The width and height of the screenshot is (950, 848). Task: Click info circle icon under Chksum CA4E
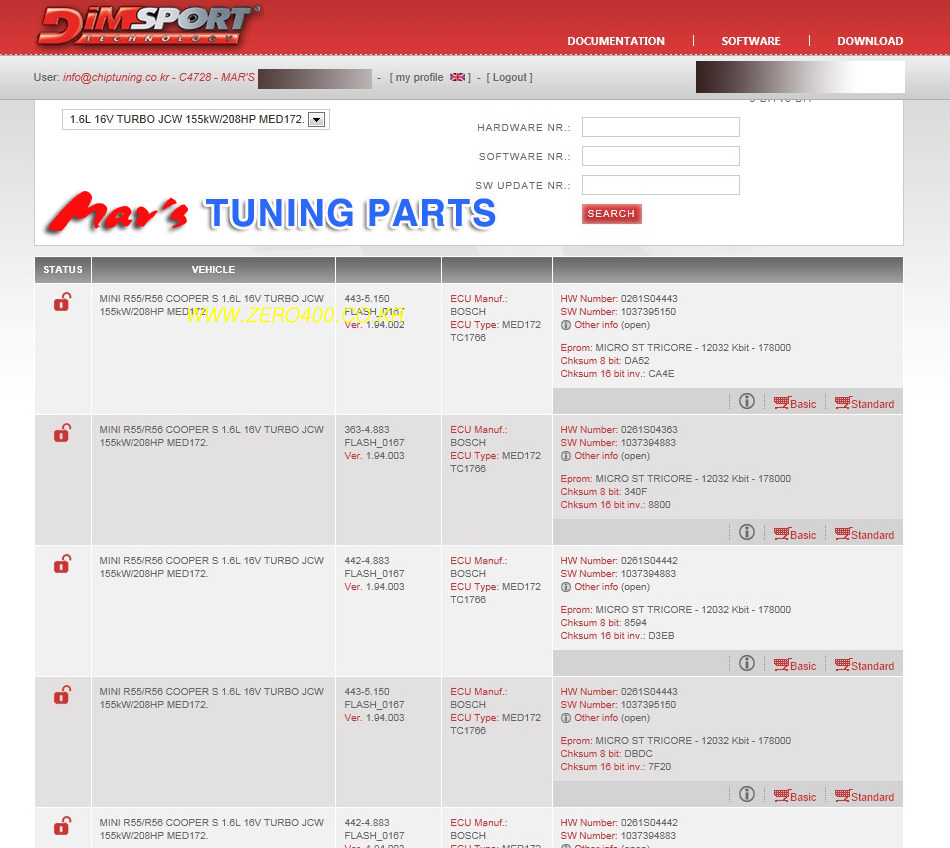[x=747, y=401]
